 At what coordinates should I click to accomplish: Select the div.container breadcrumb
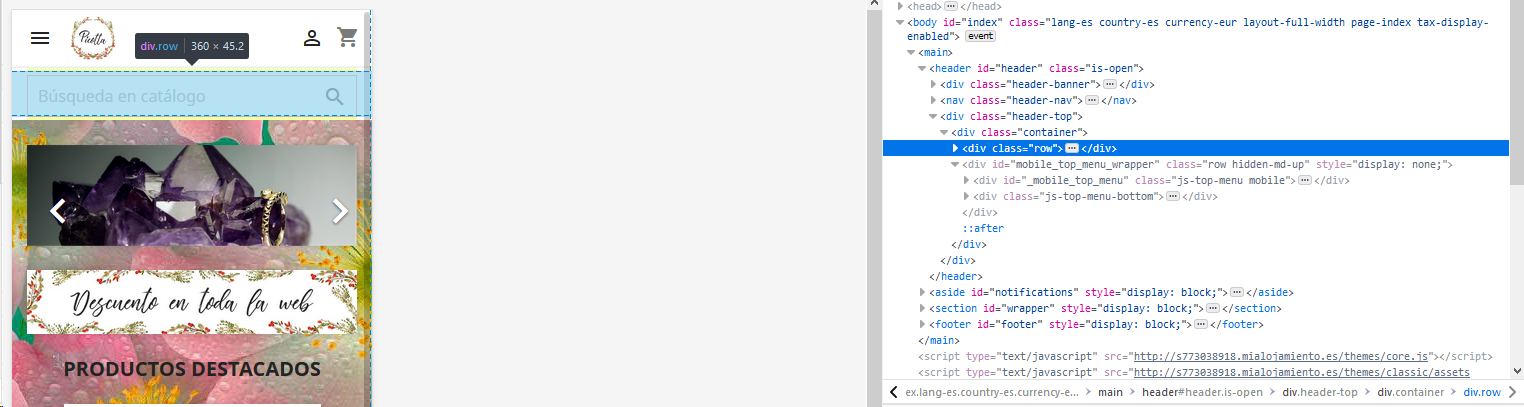(1411, 393)
